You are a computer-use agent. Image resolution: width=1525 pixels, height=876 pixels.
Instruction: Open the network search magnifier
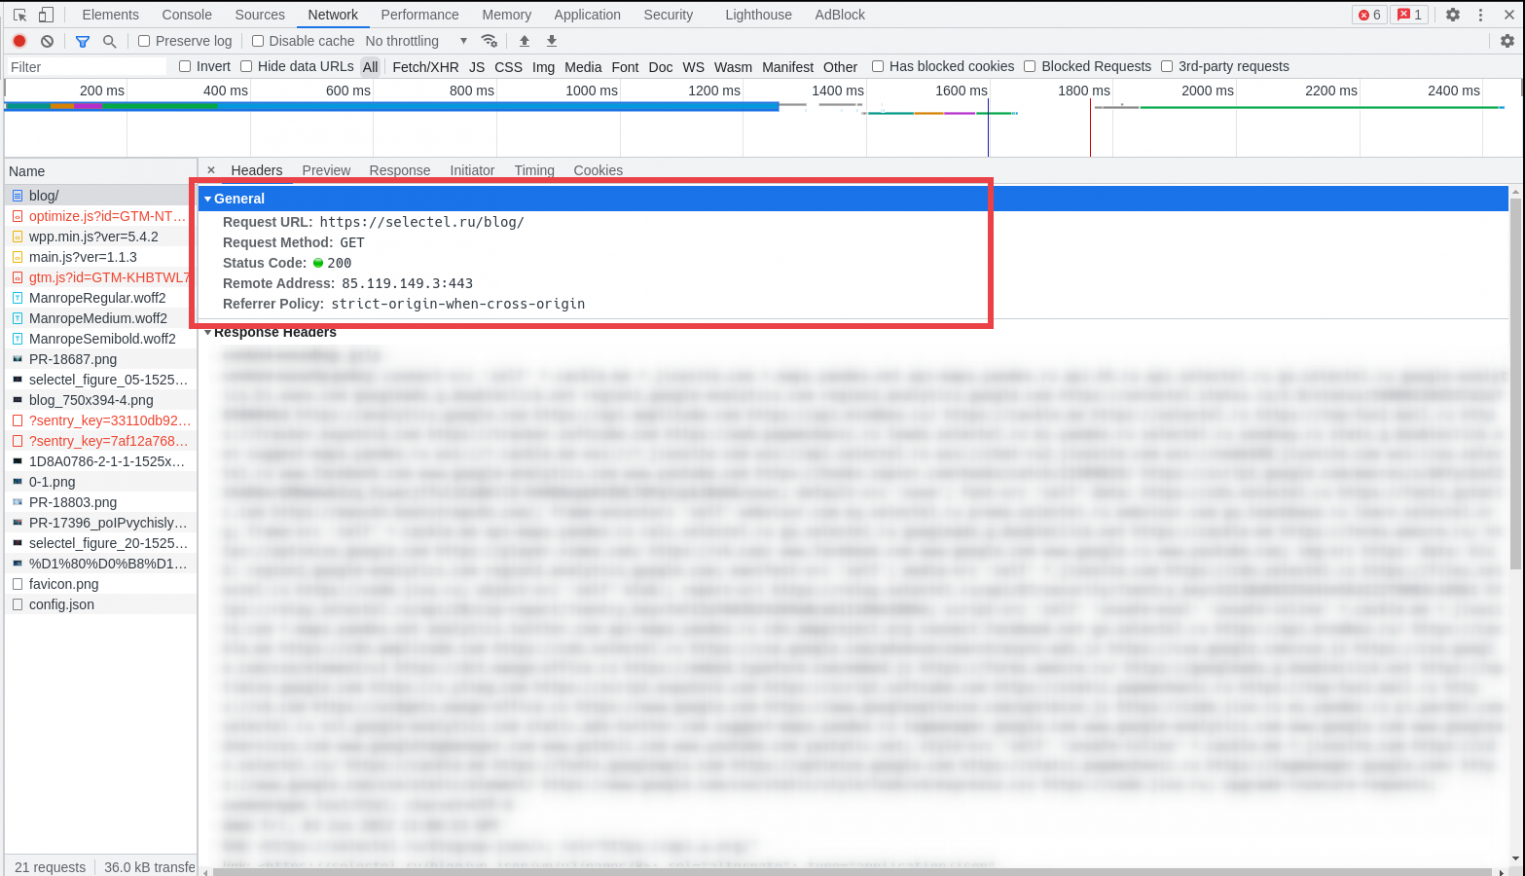[110, 41]
